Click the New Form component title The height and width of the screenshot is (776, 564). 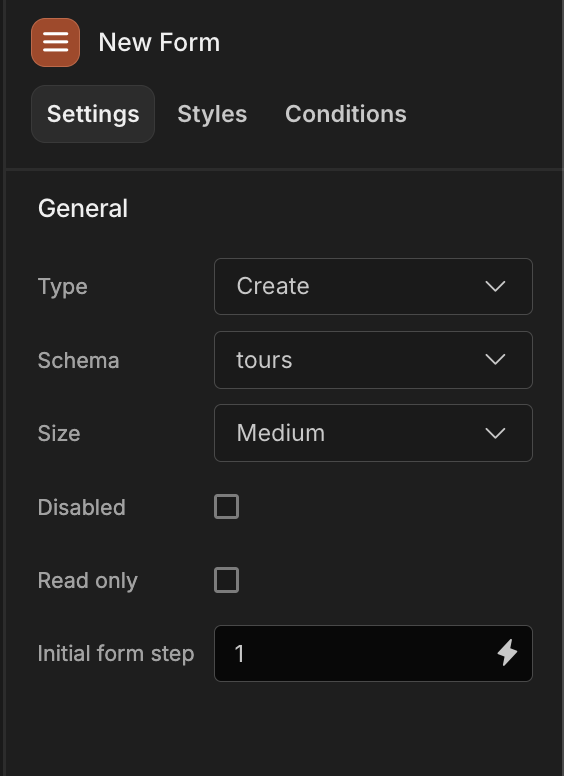(x=159, y=43)
